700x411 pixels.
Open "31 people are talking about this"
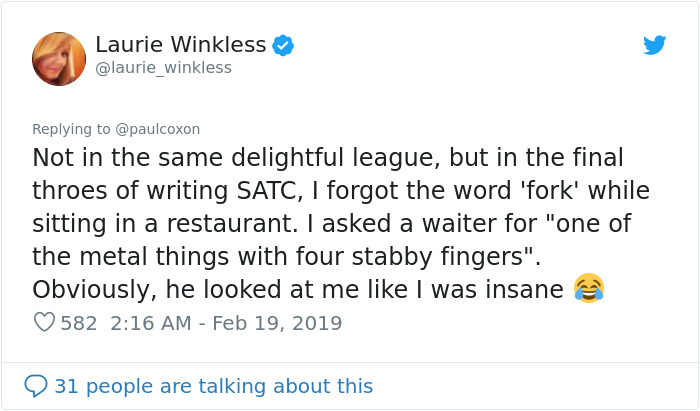click(x=213, y=385)
